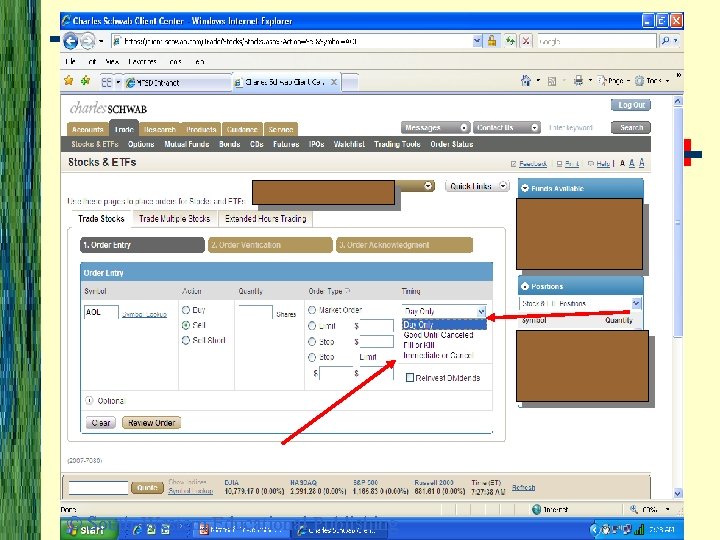Switch to Trade Multiple Stocks tab
Image resolution: width=720 pixels, height=540 pixels.
click(174, 219)
